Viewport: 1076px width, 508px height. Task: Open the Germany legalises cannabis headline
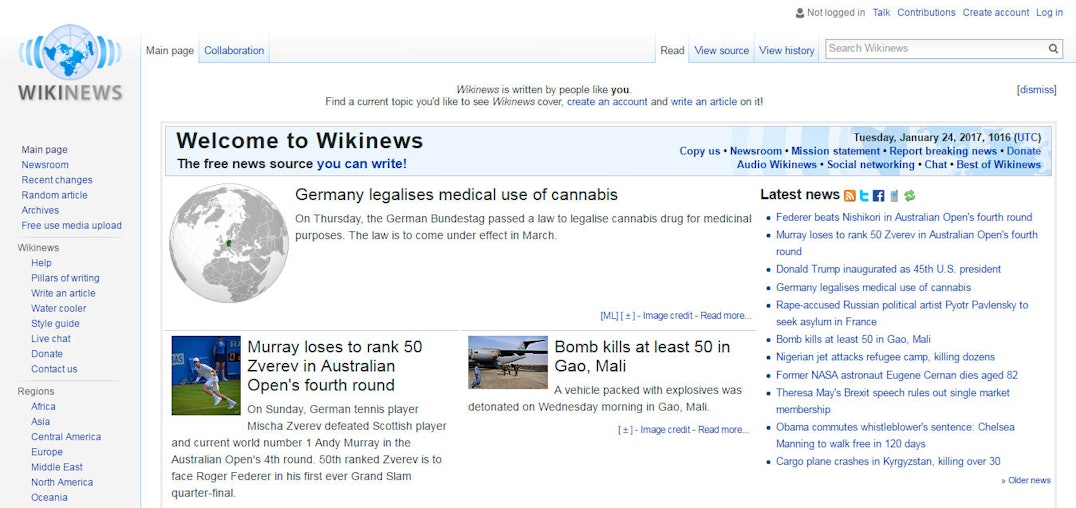point(456,195)
